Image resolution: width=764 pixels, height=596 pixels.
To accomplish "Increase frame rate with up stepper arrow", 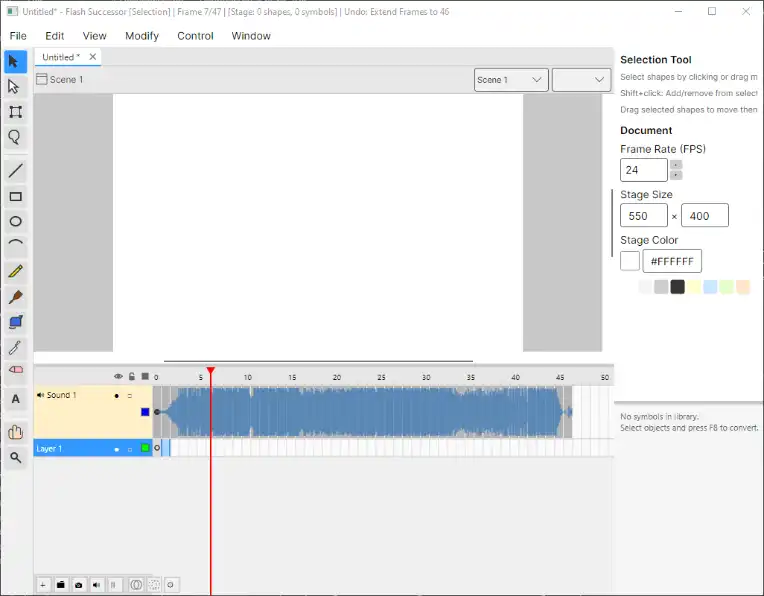I will pyautogui.click(x=676, y=165).
